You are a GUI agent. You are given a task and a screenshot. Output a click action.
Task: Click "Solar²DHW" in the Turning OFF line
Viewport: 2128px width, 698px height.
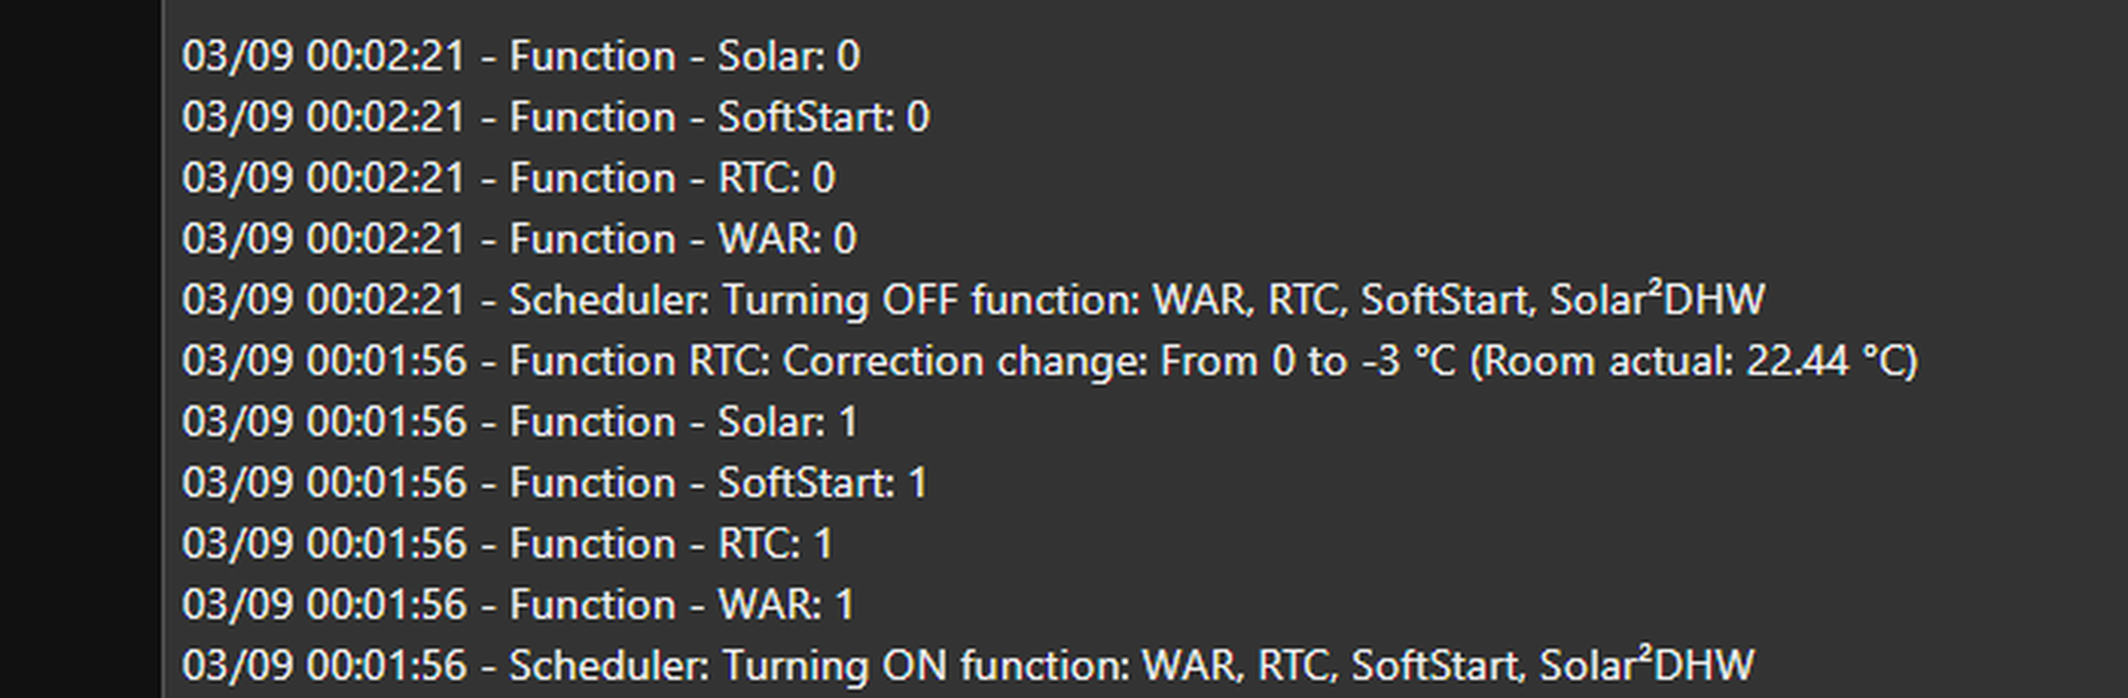coord(1658,300)
